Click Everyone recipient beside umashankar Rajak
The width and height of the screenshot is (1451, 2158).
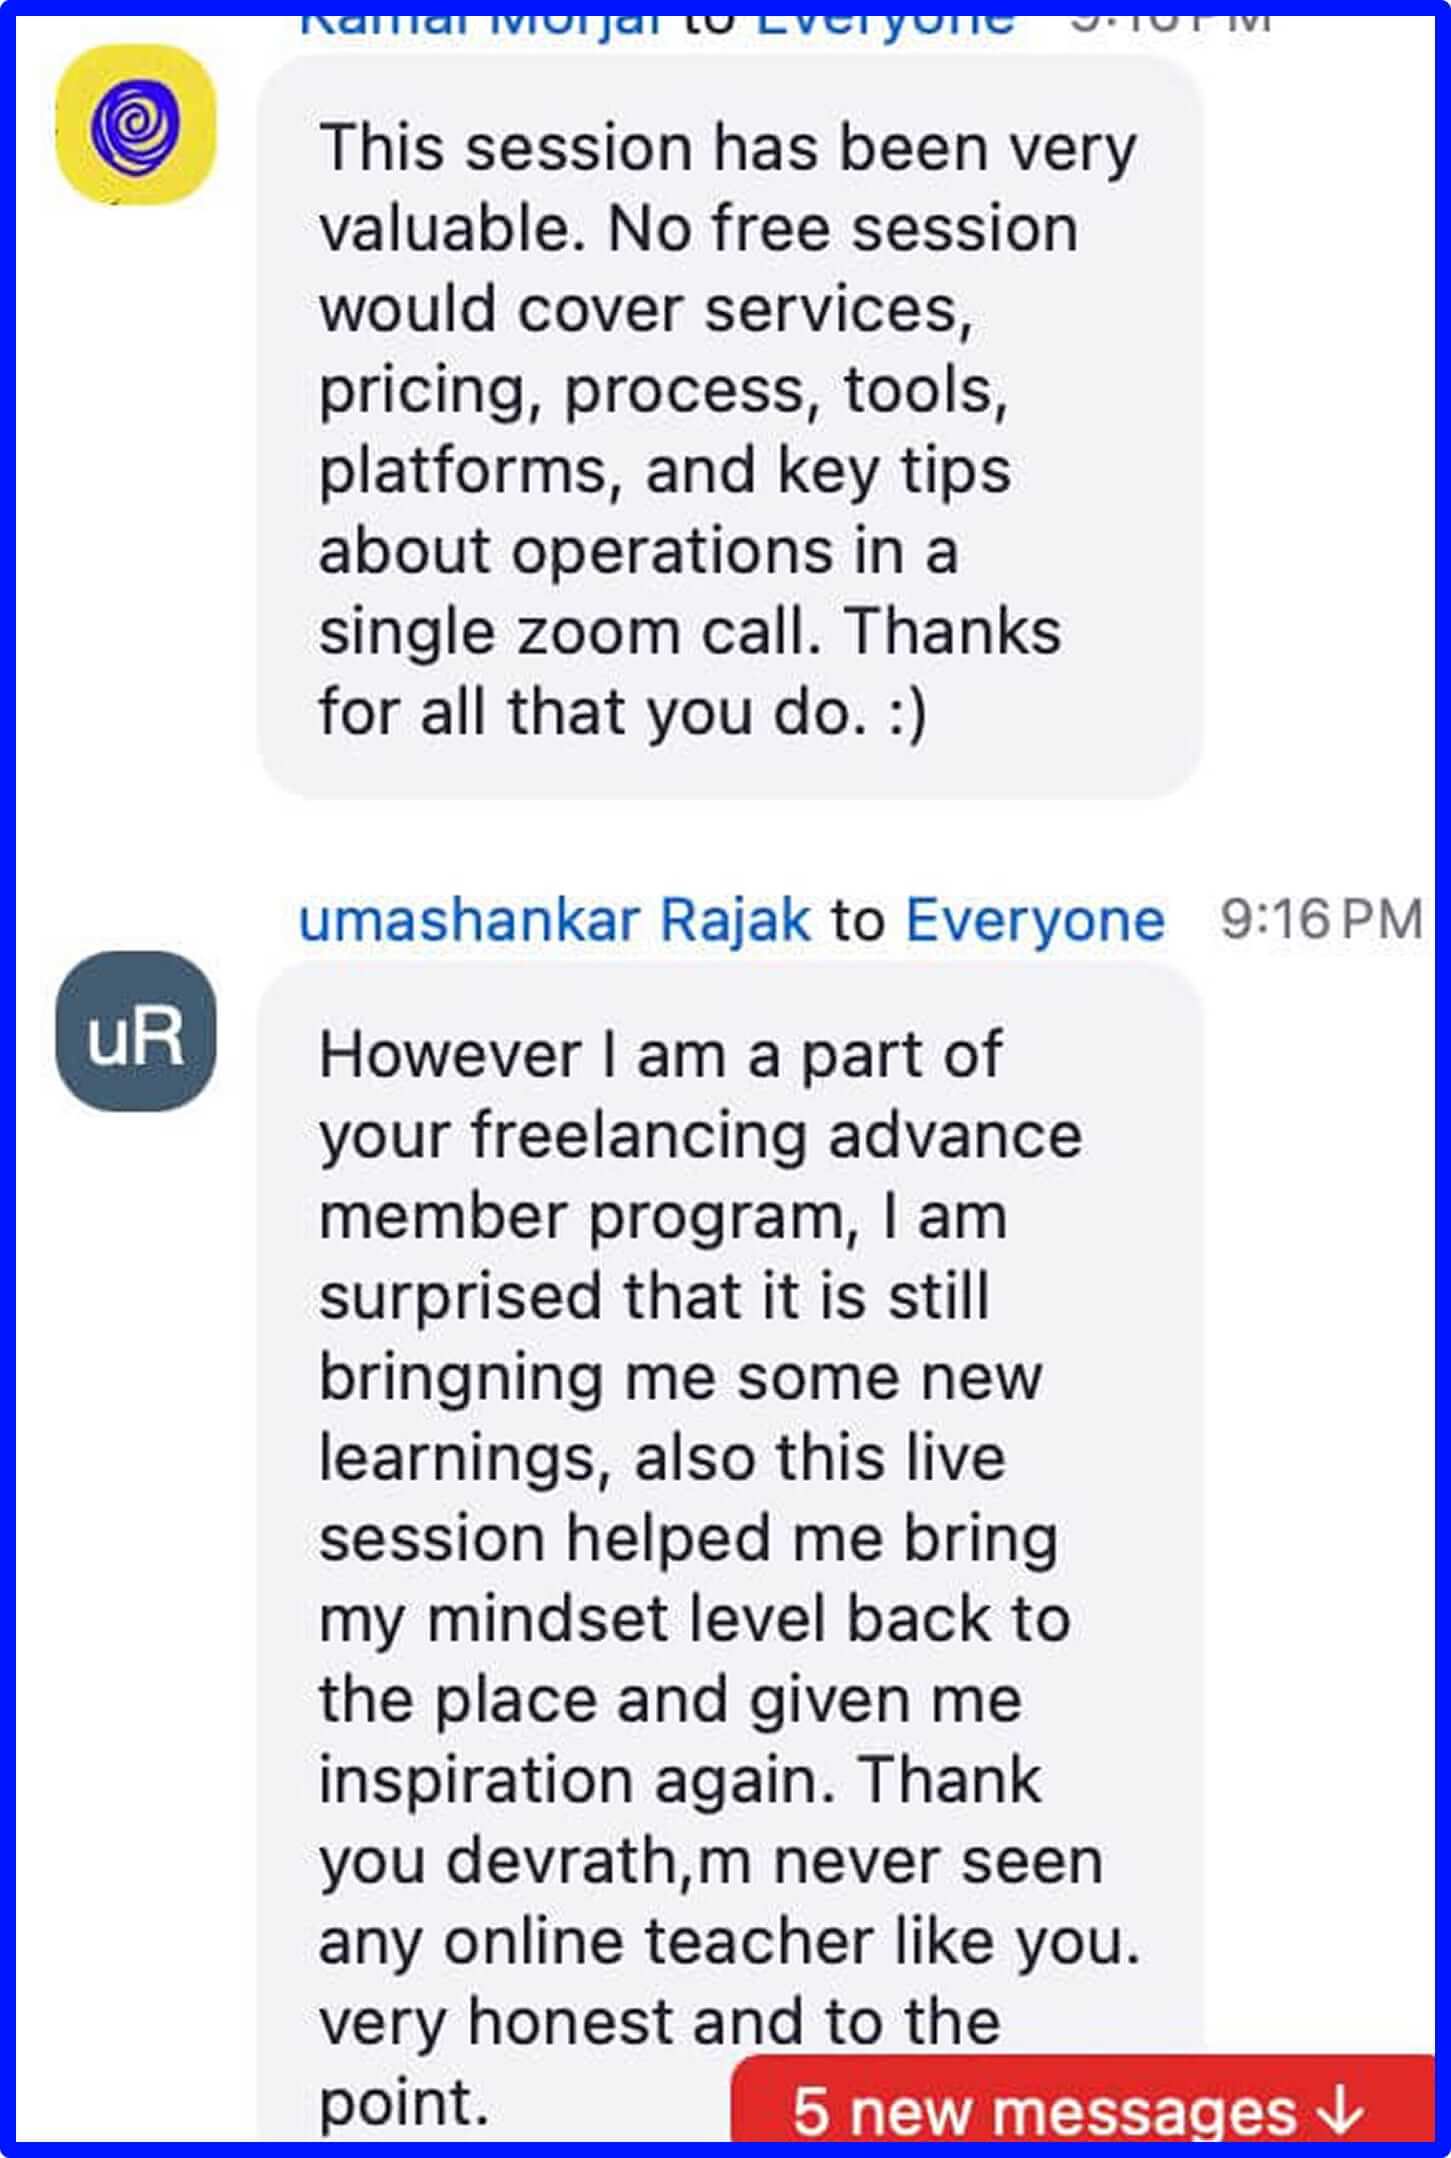point(1034,920)
